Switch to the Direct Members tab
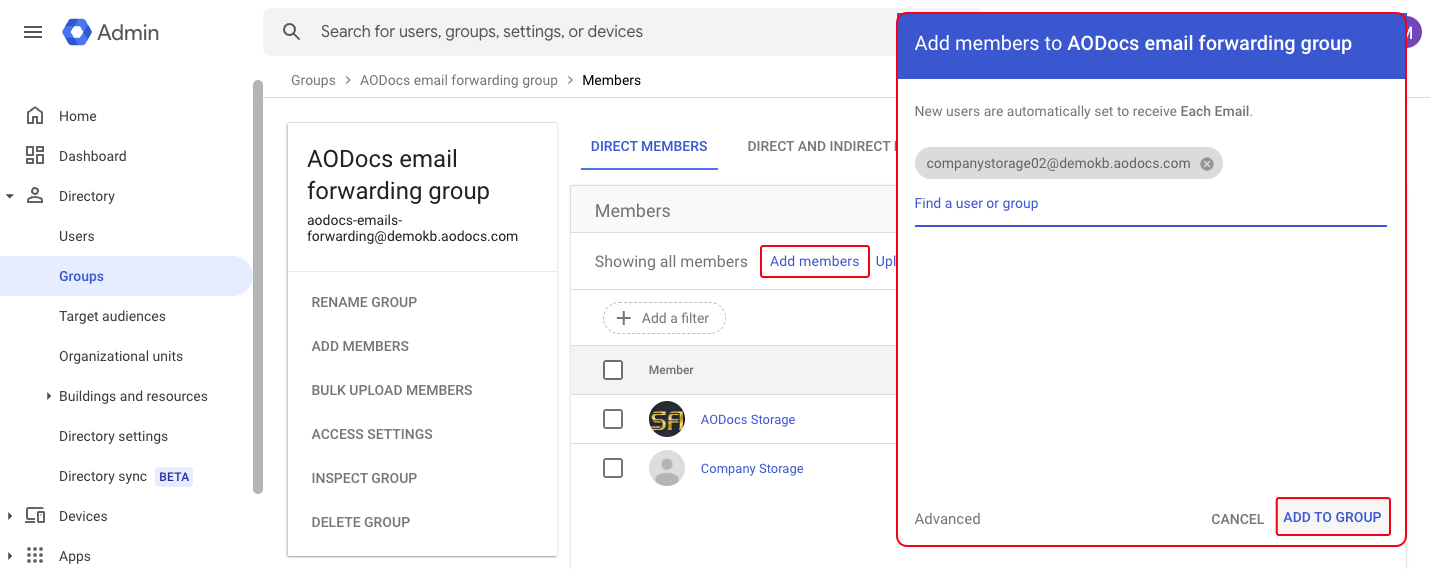 [649, 146]
